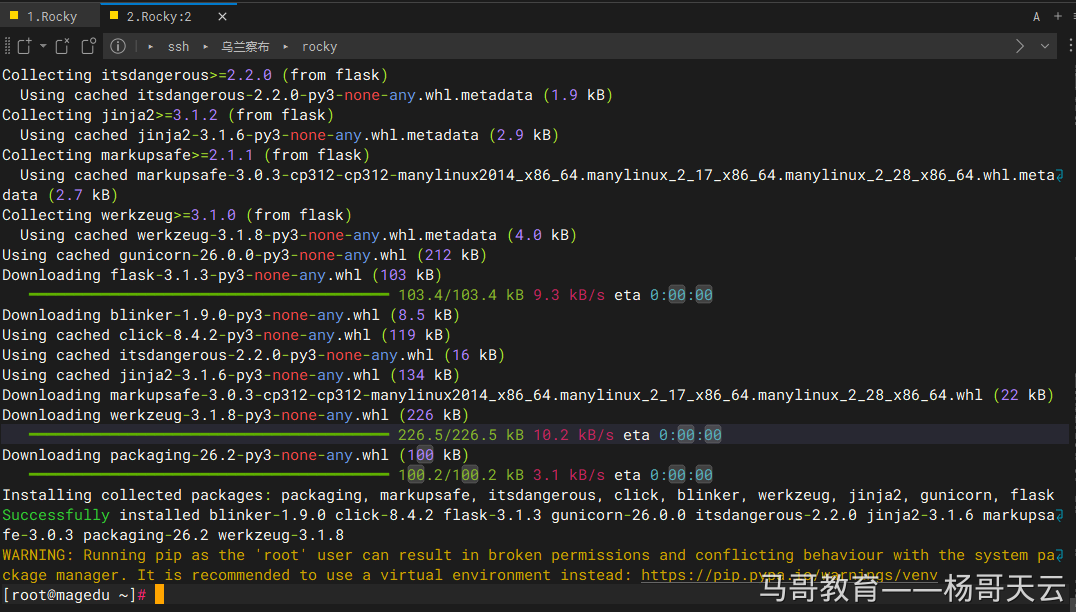
Task: Click "Downloading blinker-1.9.0-py3-none-any.whl" line
Action: pyautogui.click(x=231, y=315)
